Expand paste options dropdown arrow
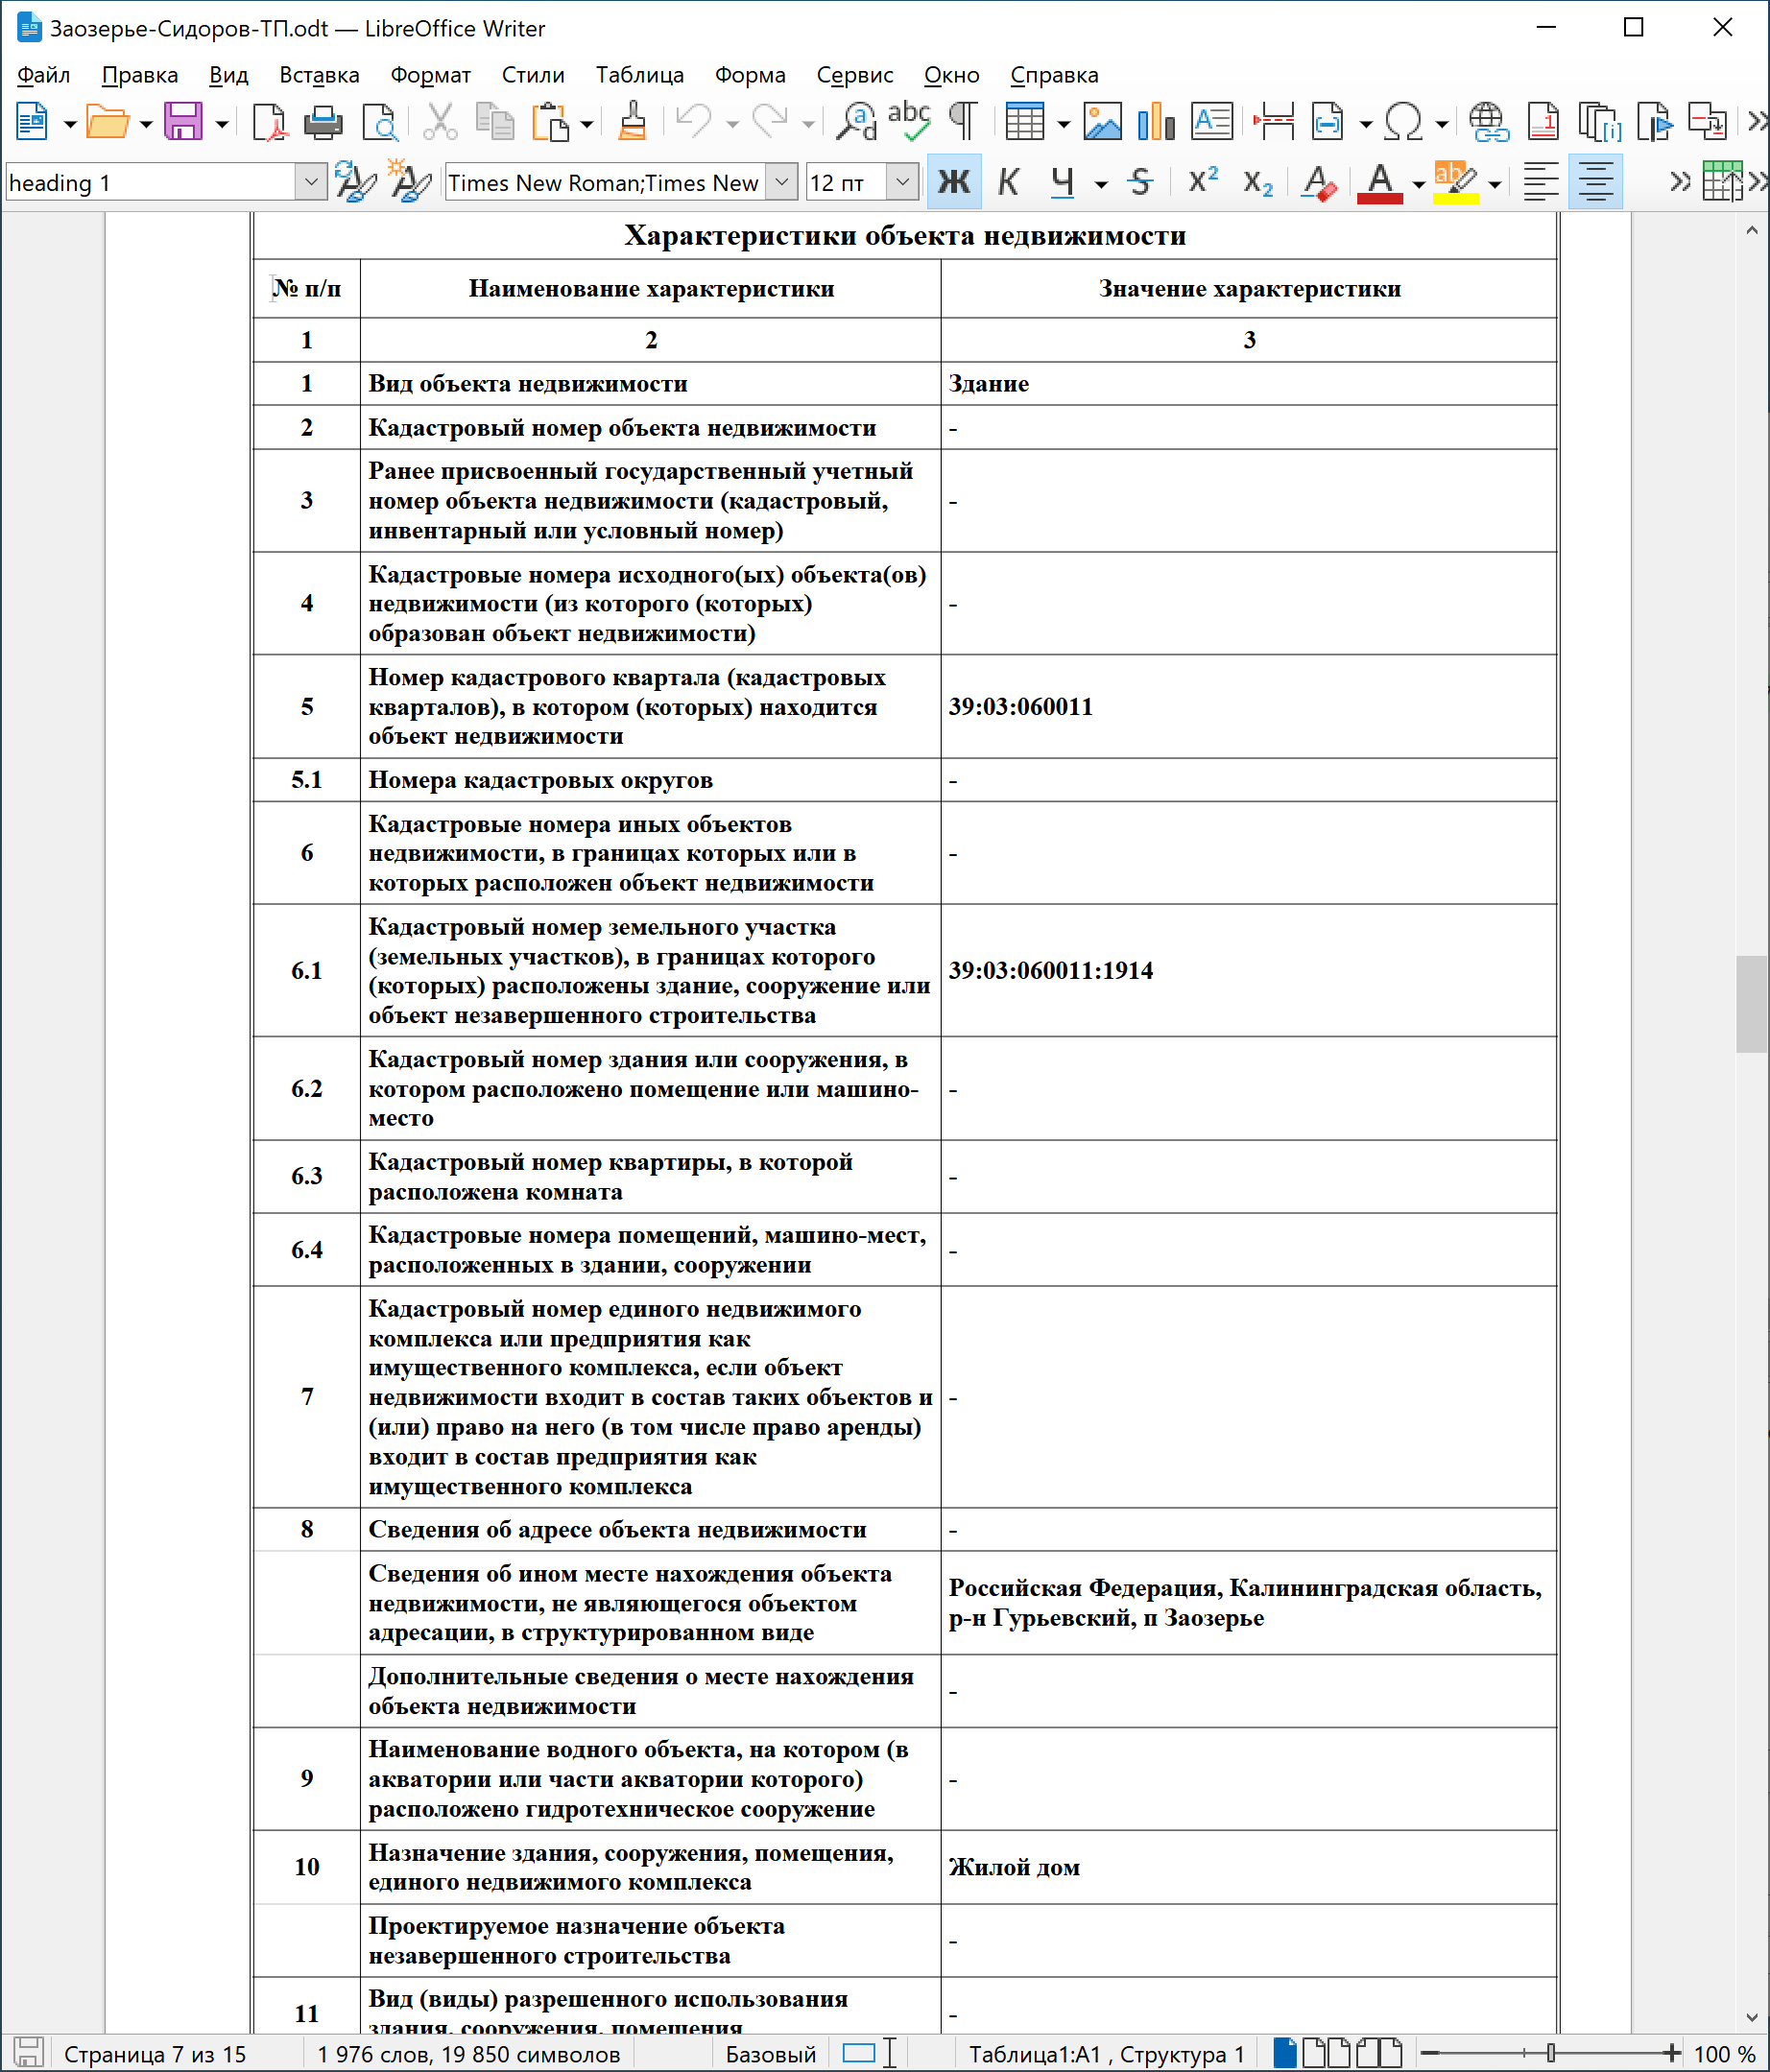The image size is (1770, 2072). coord(587,124)
